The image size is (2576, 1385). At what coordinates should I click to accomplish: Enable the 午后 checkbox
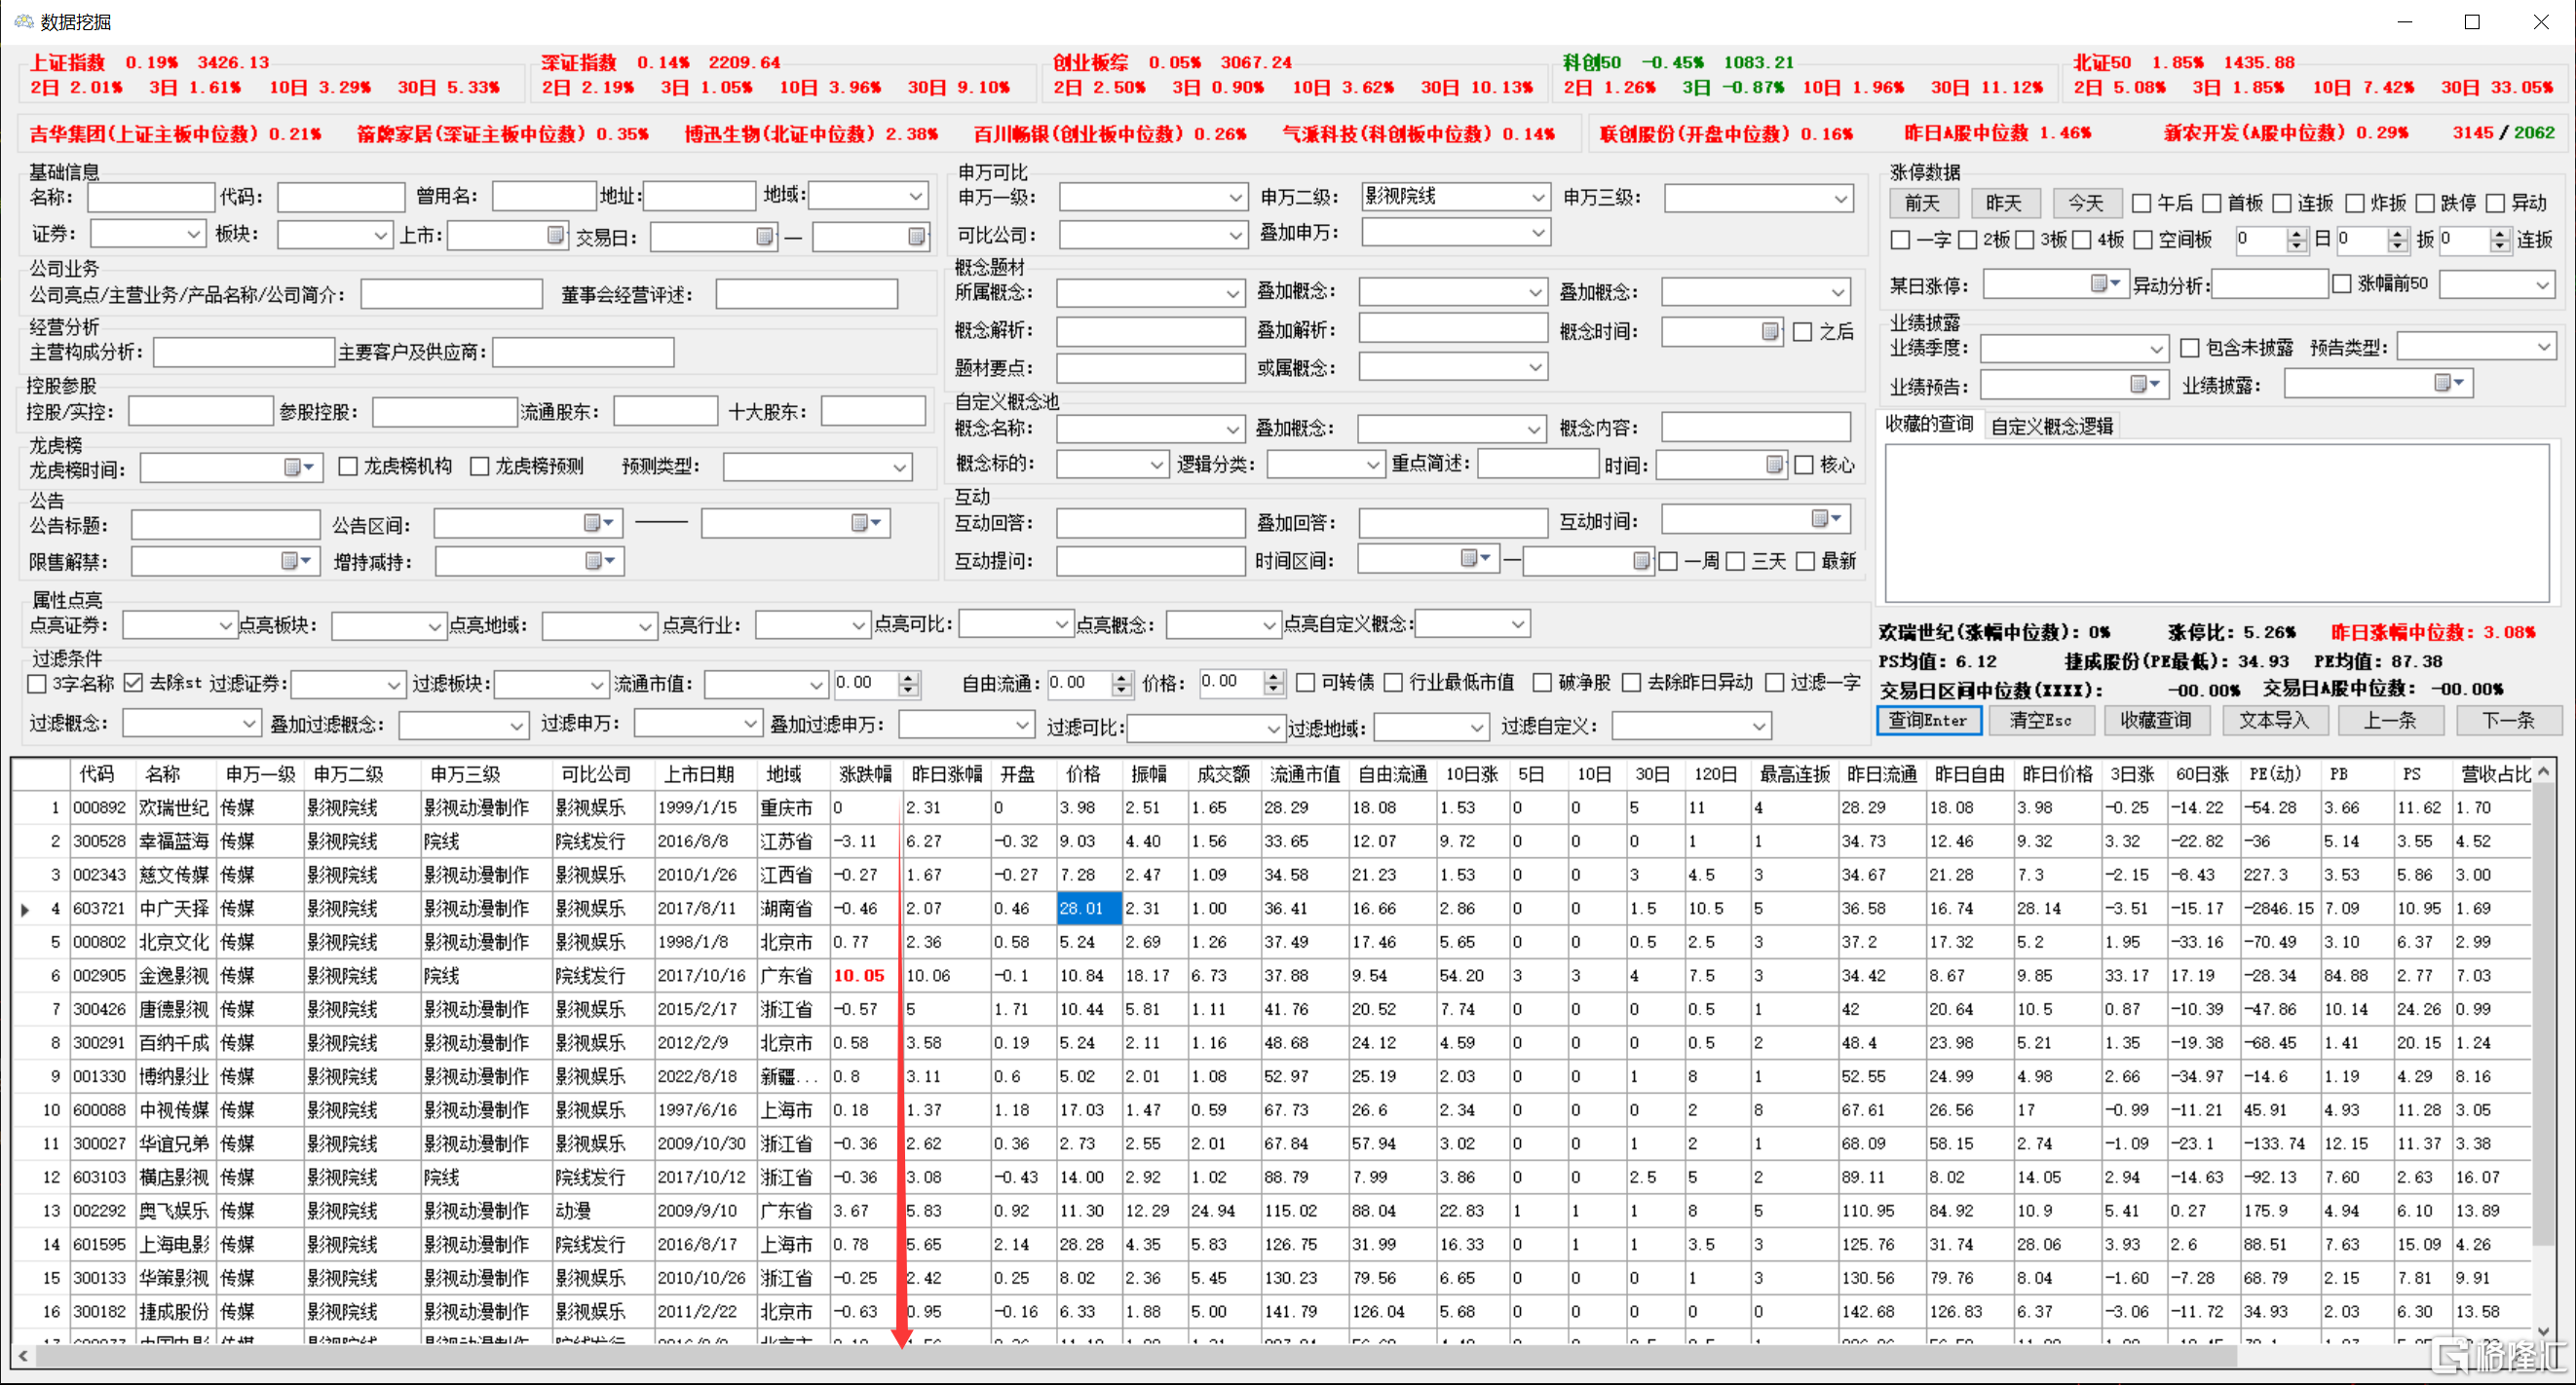point(2141,203)
